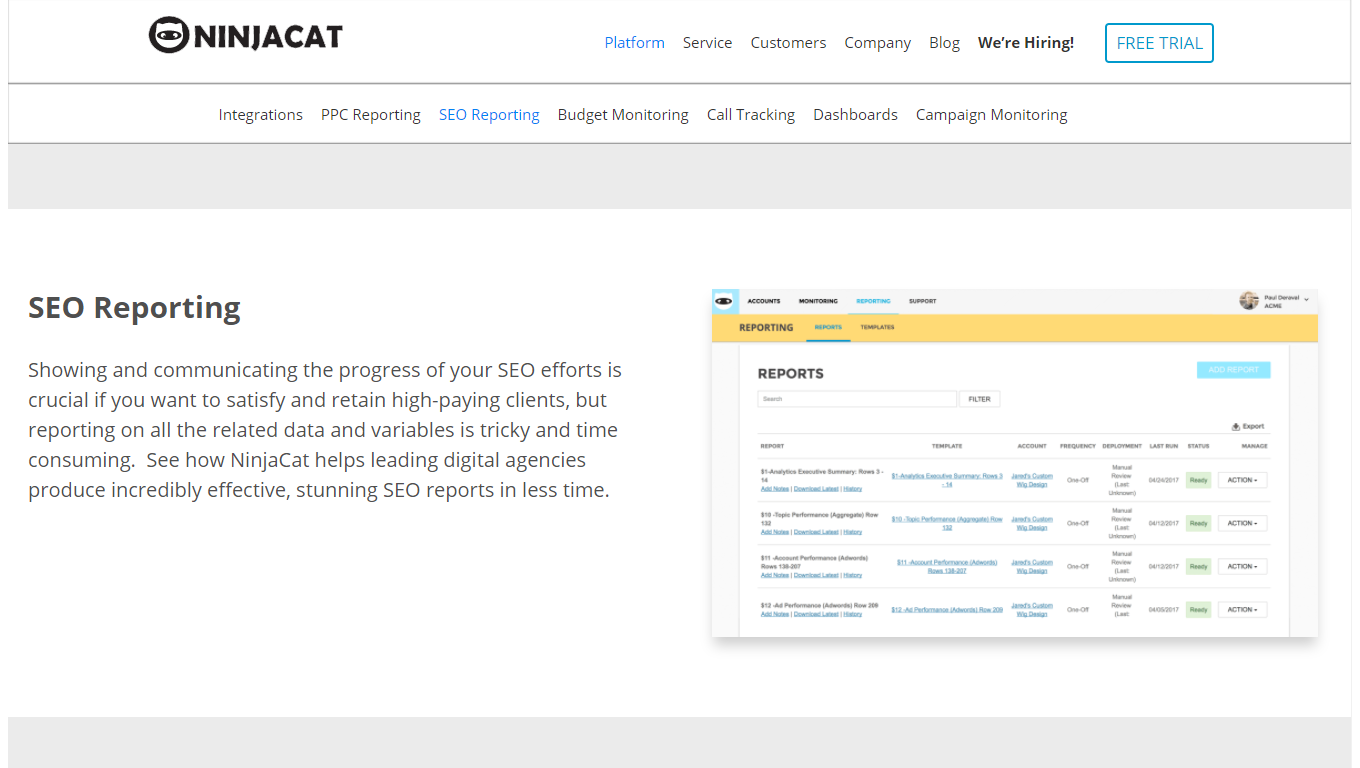Expand the Paul Deraval user chevron

[1306, 299]
